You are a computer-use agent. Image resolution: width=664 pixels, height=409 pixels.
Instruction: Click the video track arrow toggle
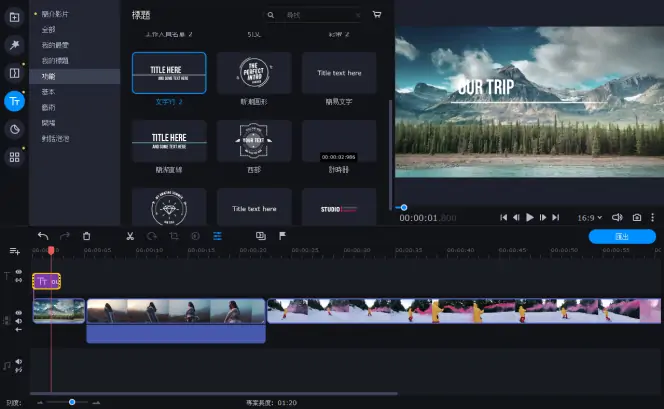(x=19, y=329)
